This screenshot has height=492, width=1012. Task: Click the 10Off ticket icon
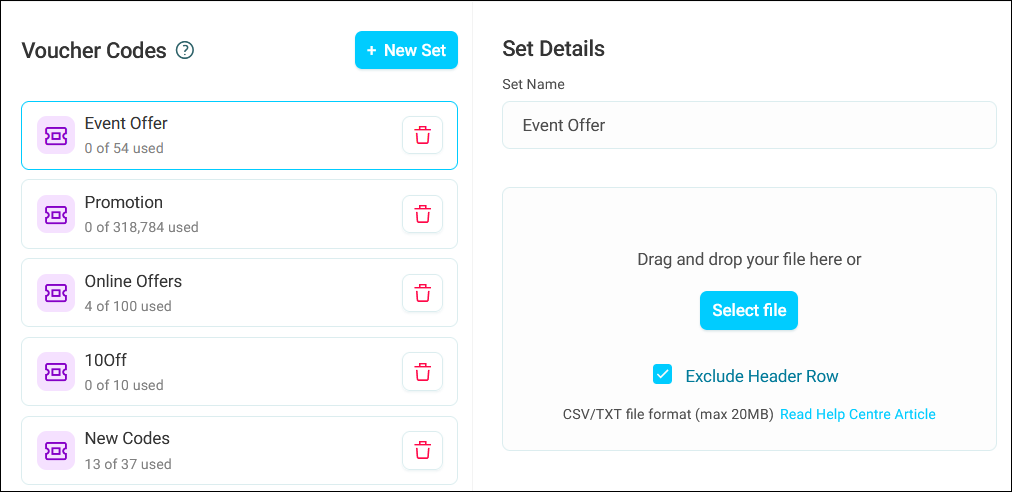pyautogui.click(x=56, y=372)
